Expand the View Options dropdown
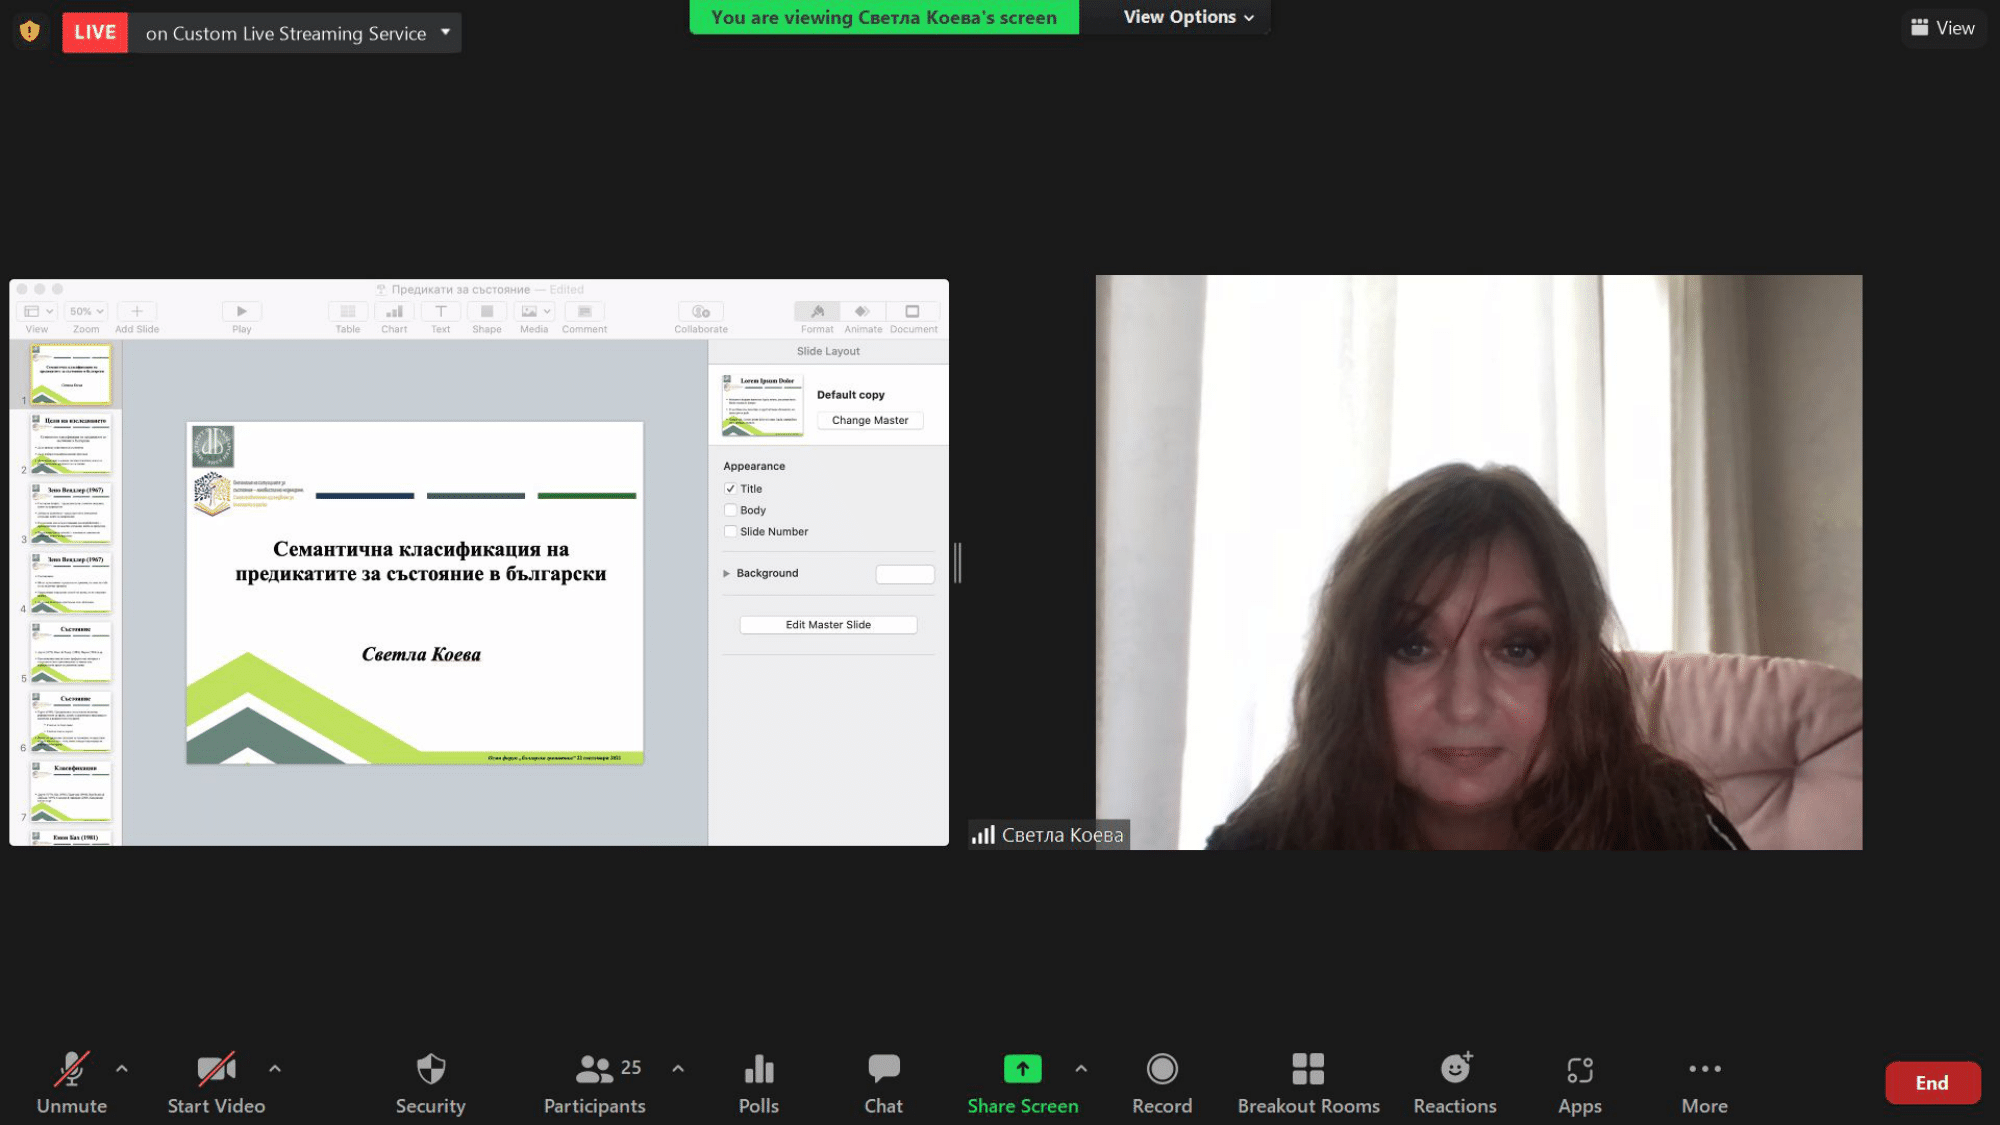Screen dimensions: 2000x1125 1188,17
